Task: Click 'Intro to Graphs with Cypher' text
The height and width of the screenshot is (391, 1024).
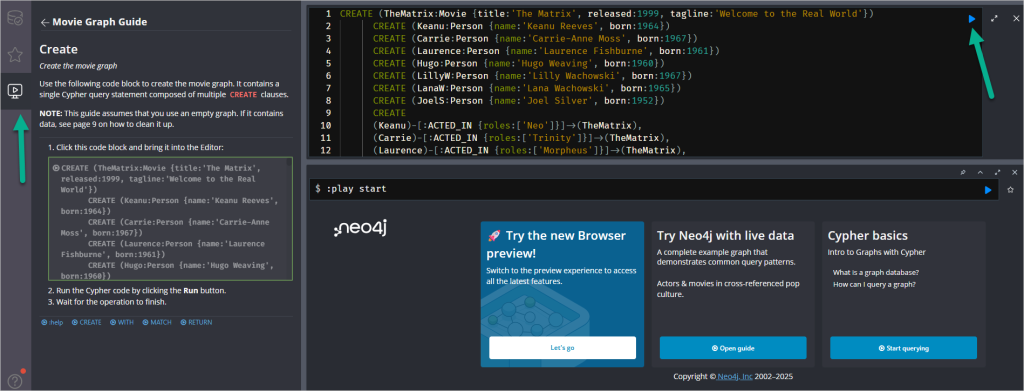Action: (x=876, y=252)
